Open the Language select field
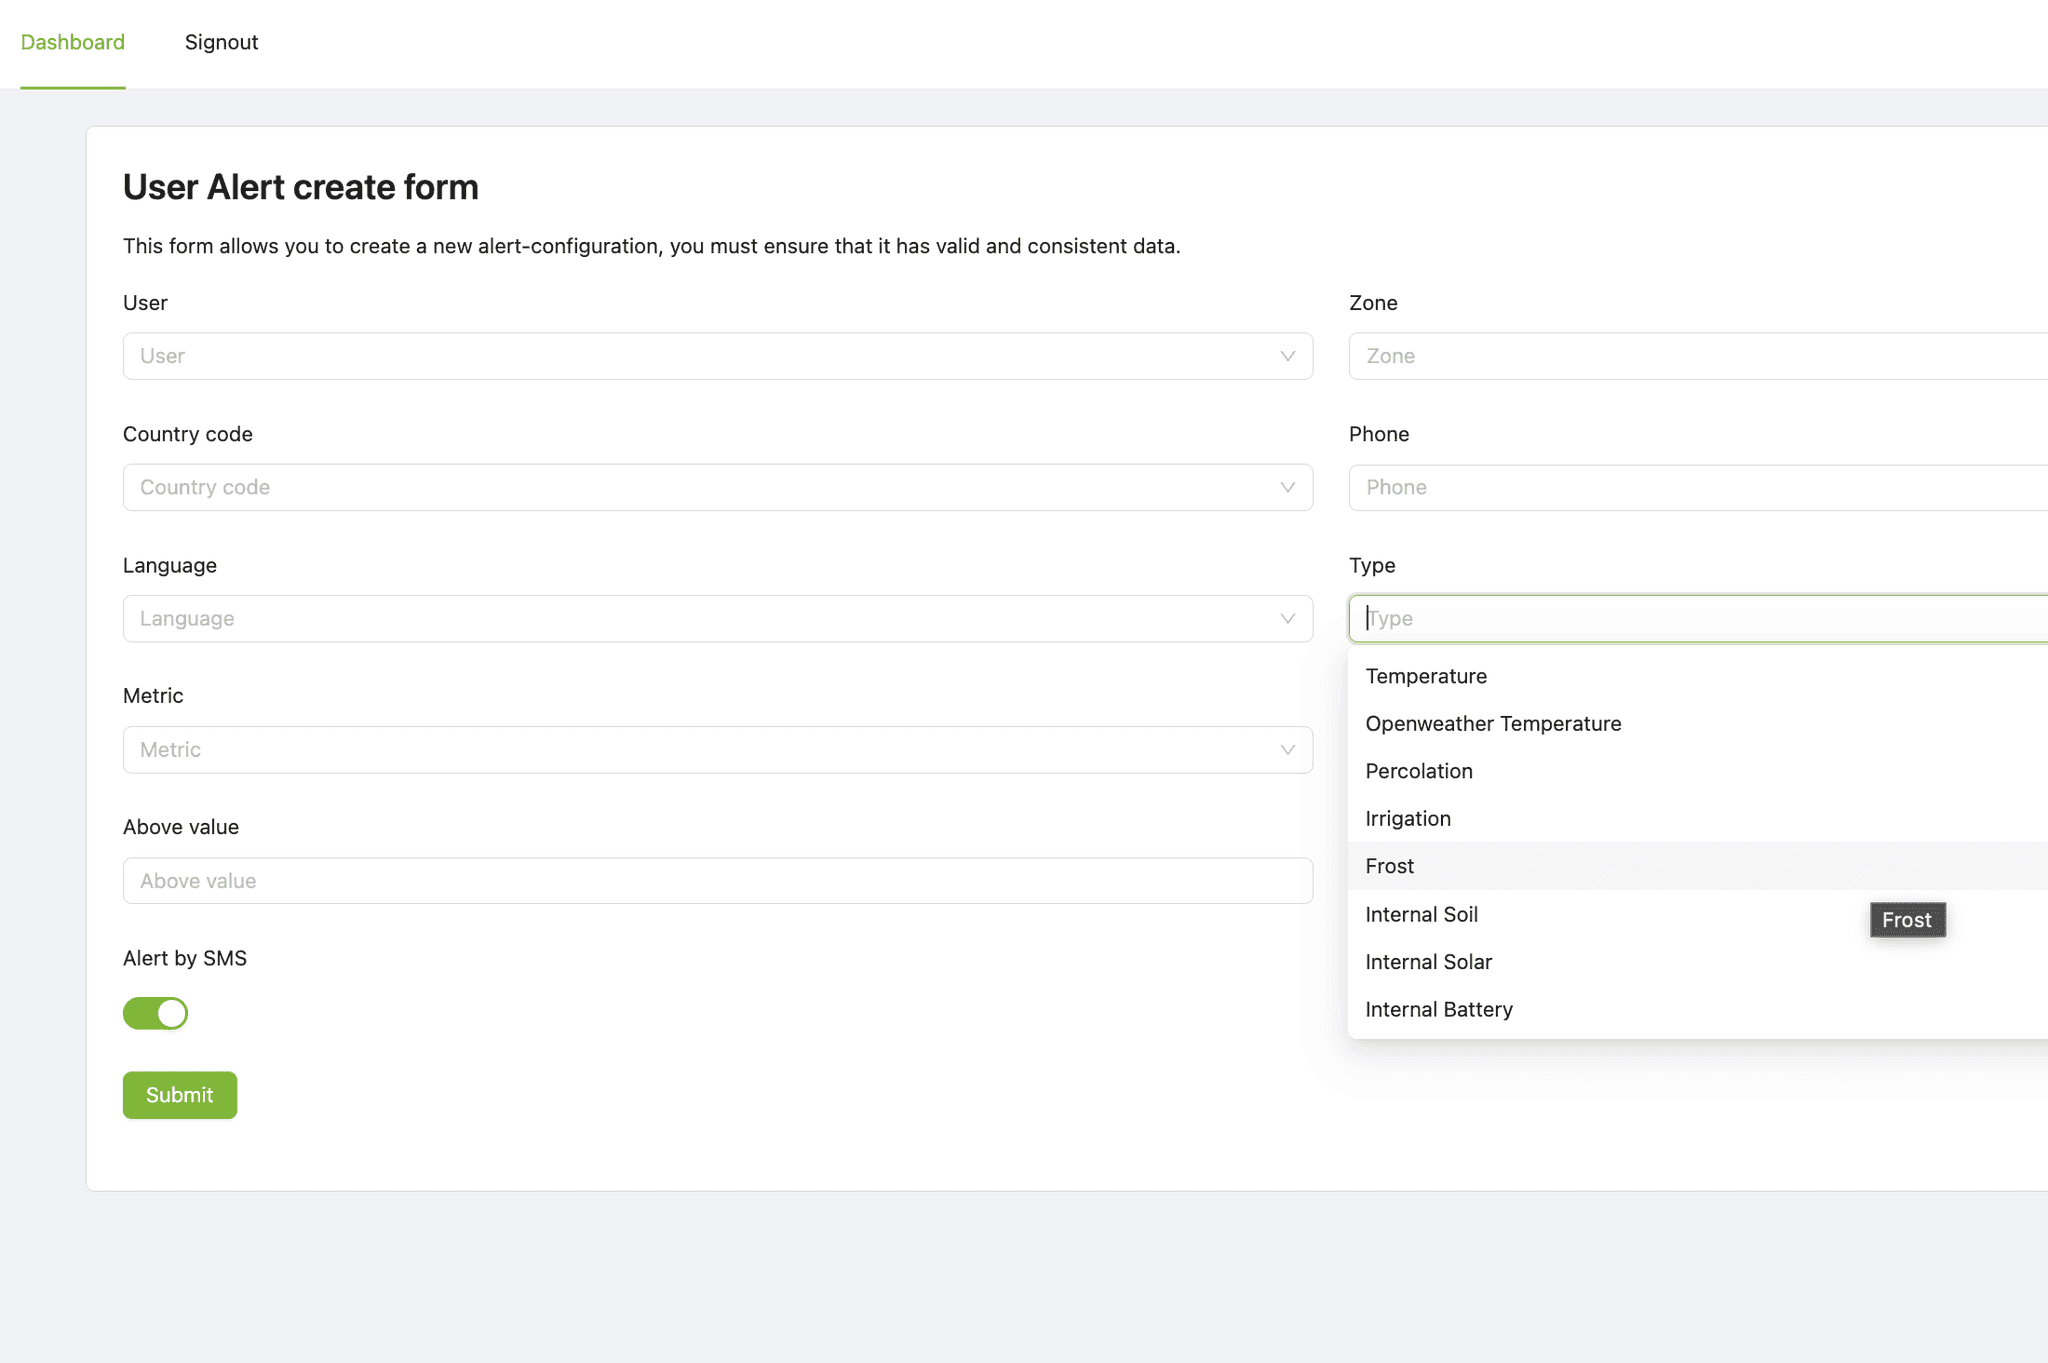Screen dimensions: 2048x1363 point(700,618)
